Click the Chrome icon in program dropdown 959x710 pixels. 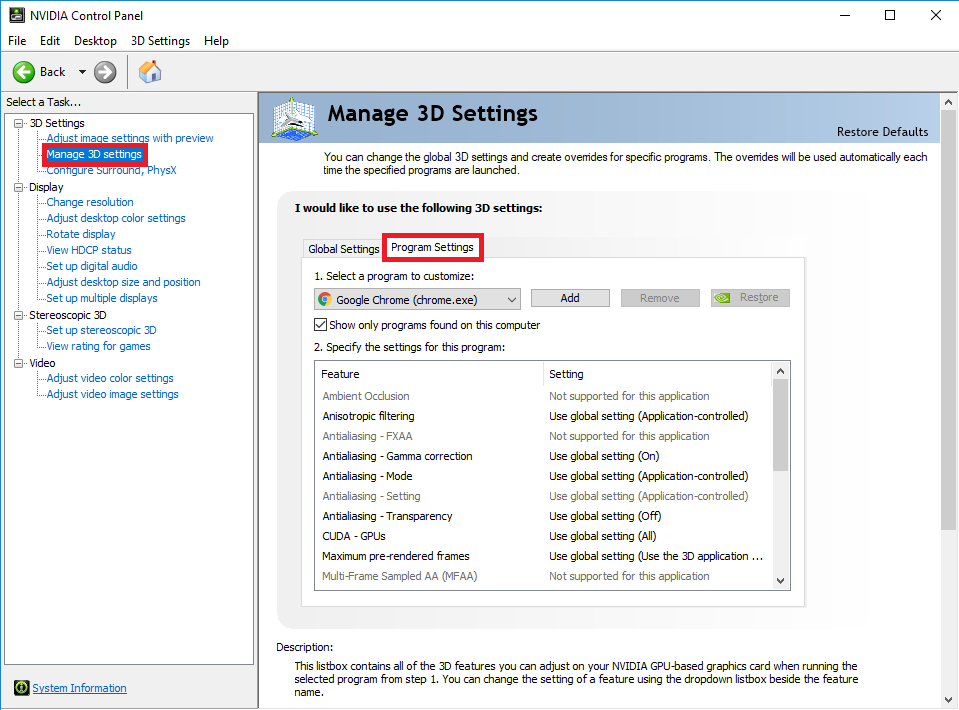pos(324,299)
